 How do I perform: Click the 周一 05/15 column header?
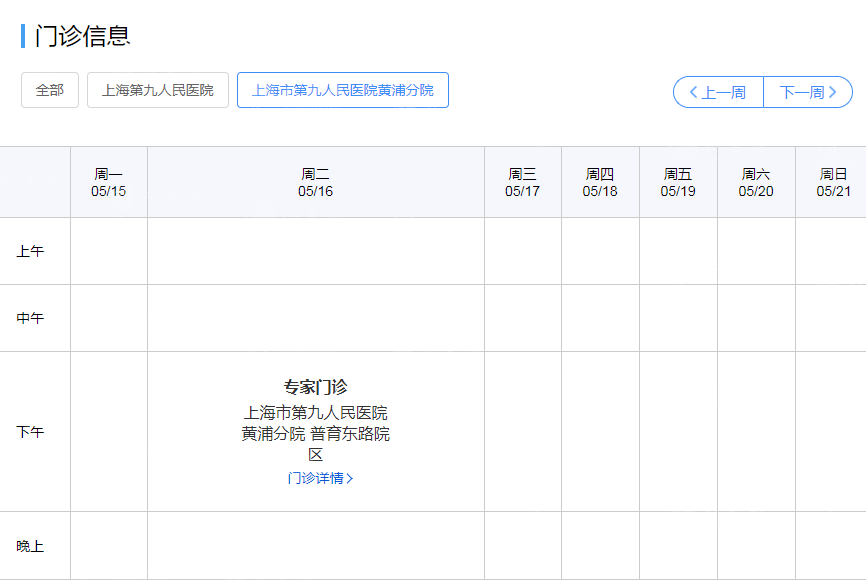(x=109, y=183)
